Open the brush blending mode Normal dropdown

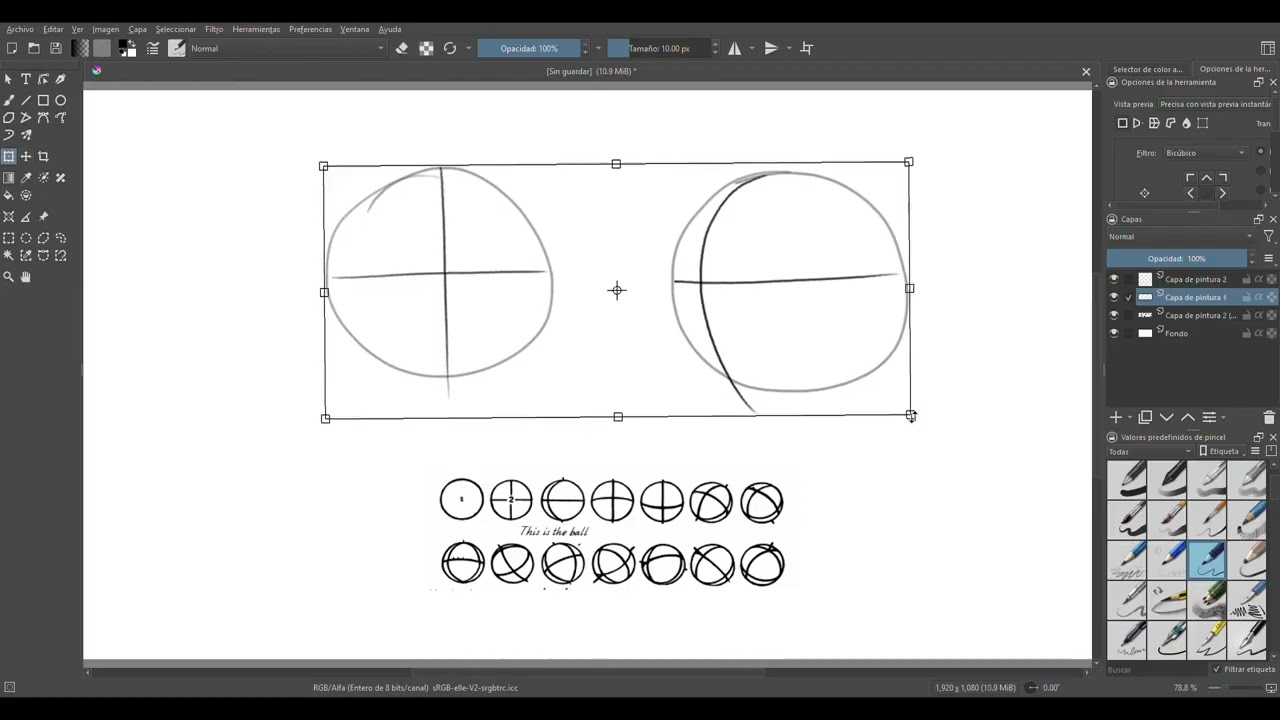(287, 48)
